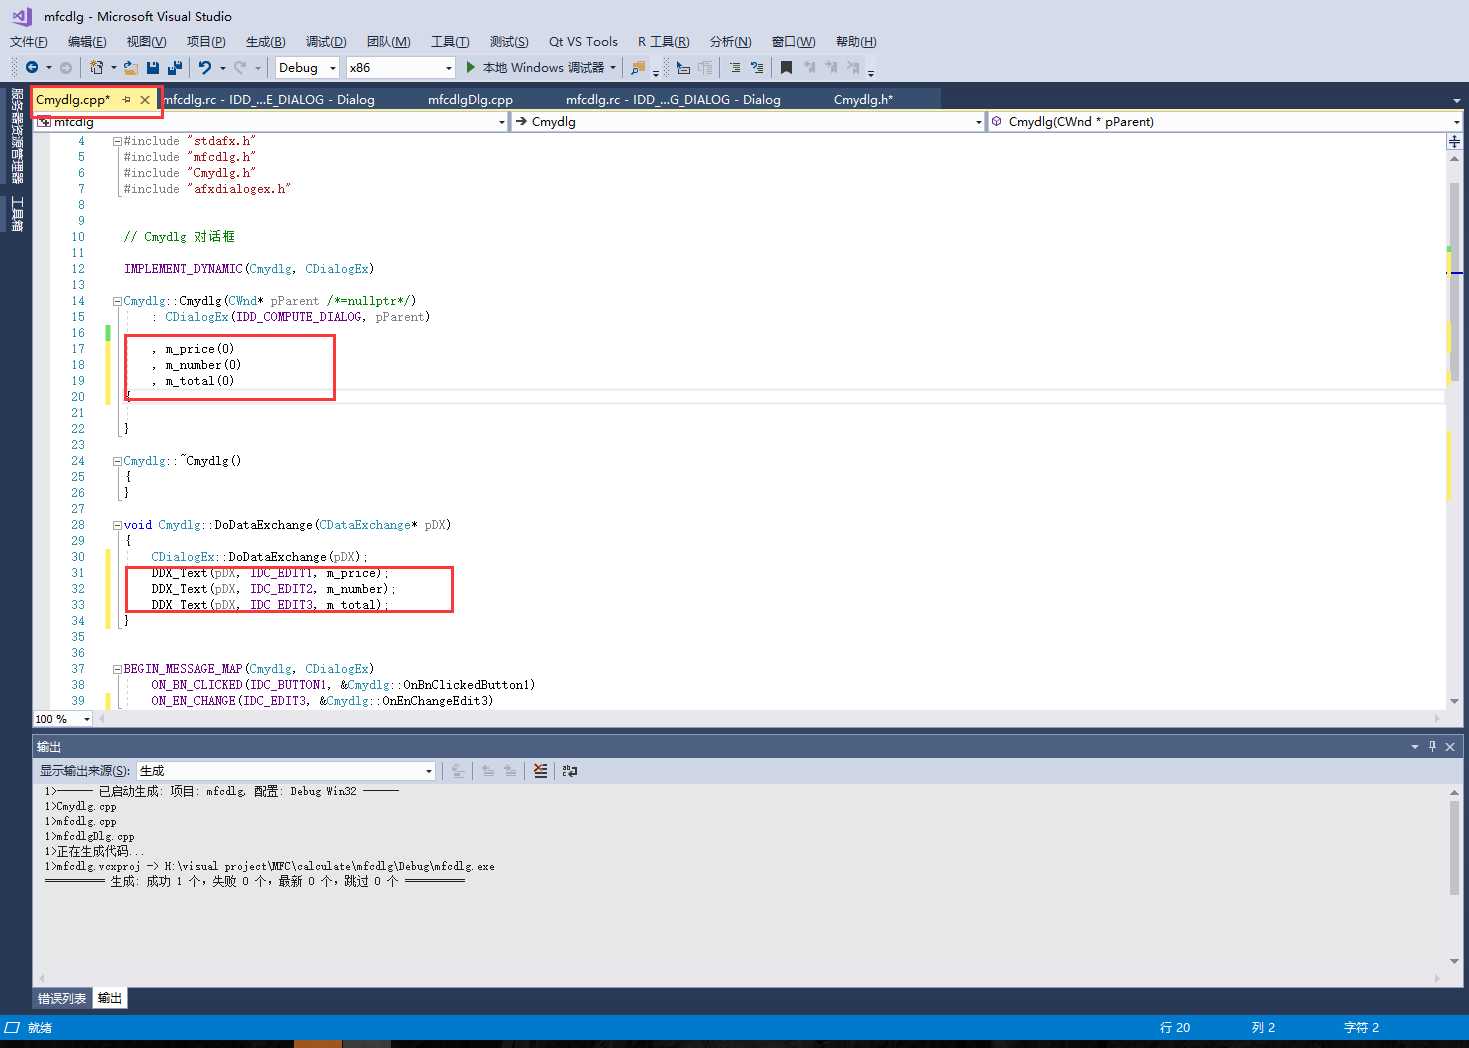Open the Cmydlg class dropdown
The height and width of the screenshot is (1048, 1469).
pyautogui.click(x=749, y=122)
